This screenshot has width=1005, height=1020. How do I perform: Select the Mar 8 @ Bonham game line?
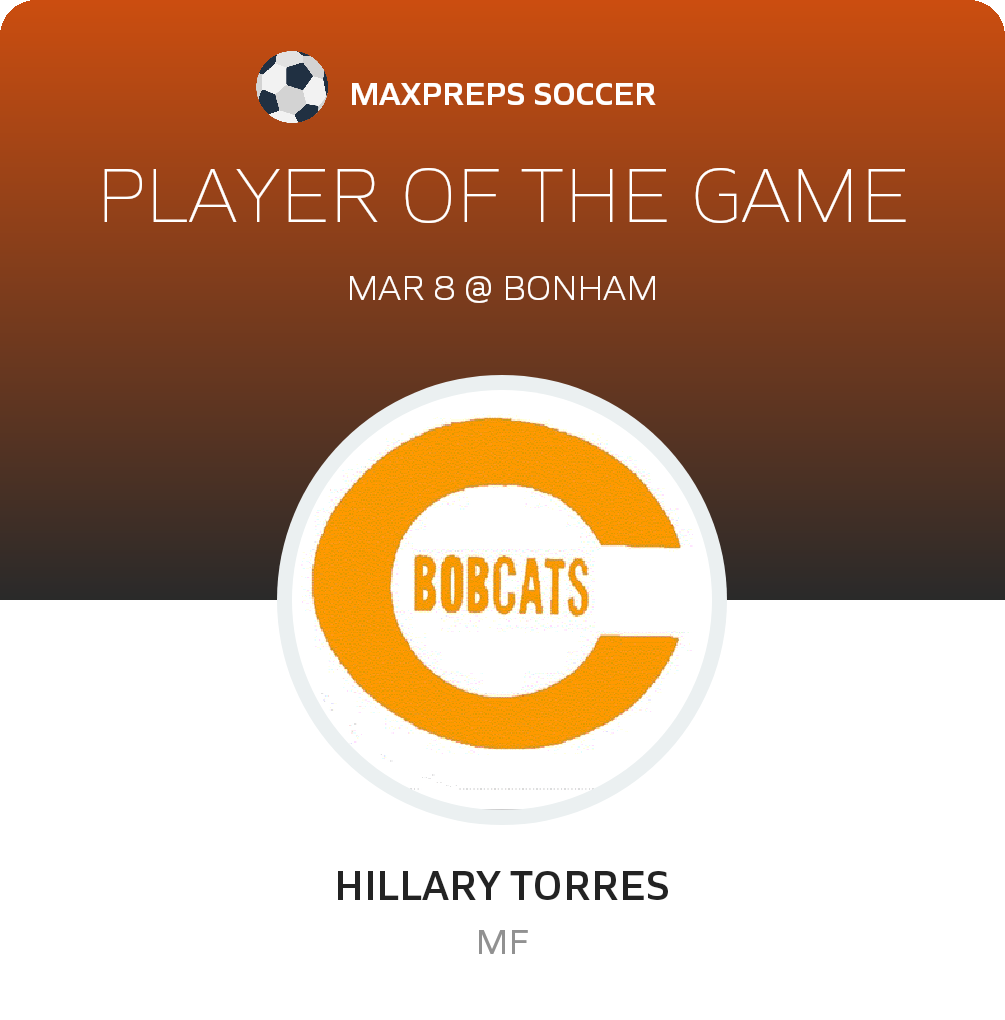(502, 289)
